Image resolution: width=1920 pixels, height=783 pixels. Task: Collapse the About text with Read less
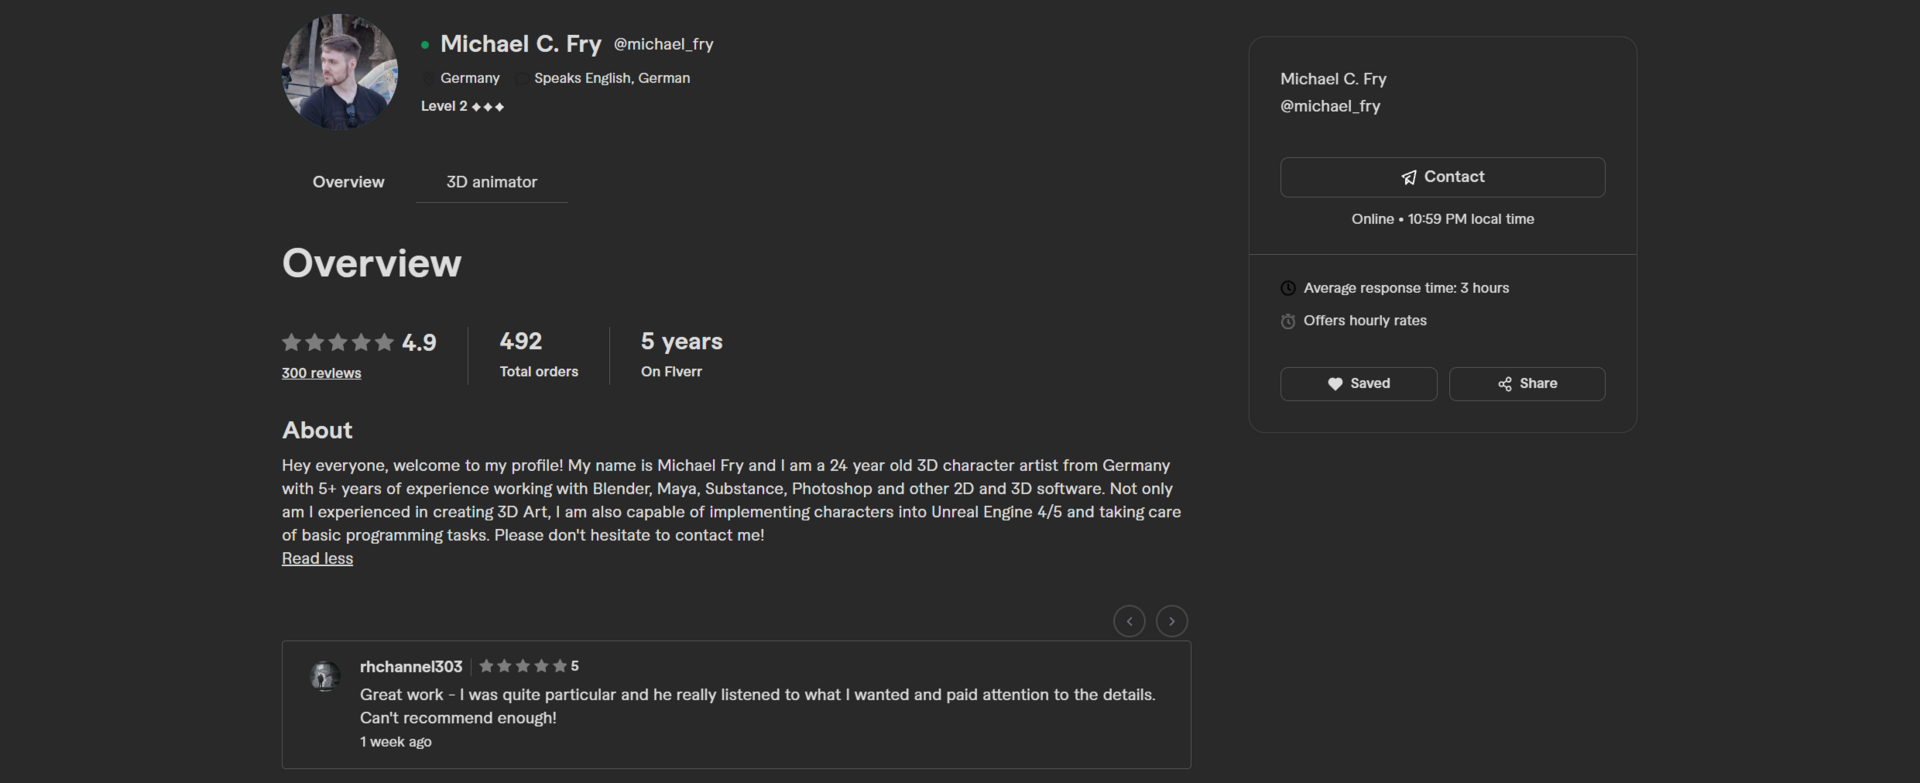317,558
